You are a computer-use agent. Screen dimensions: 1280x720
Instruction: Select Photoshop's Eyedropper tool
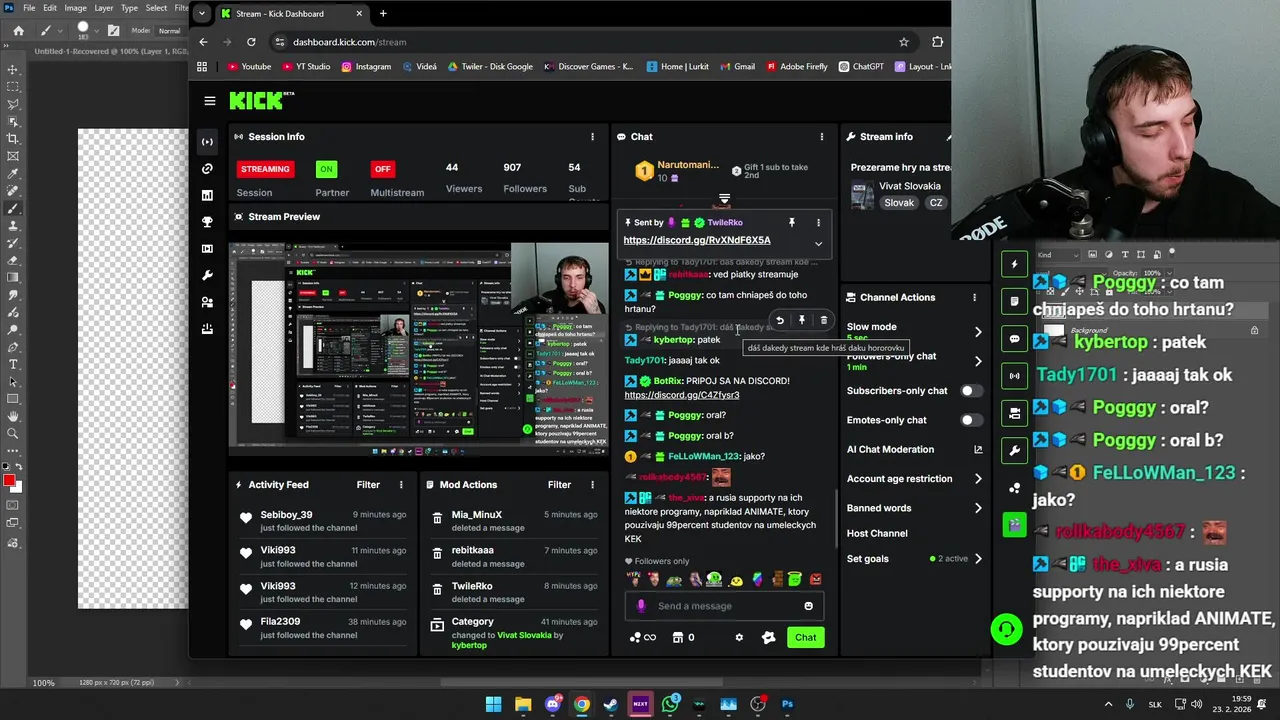[13, 173]
